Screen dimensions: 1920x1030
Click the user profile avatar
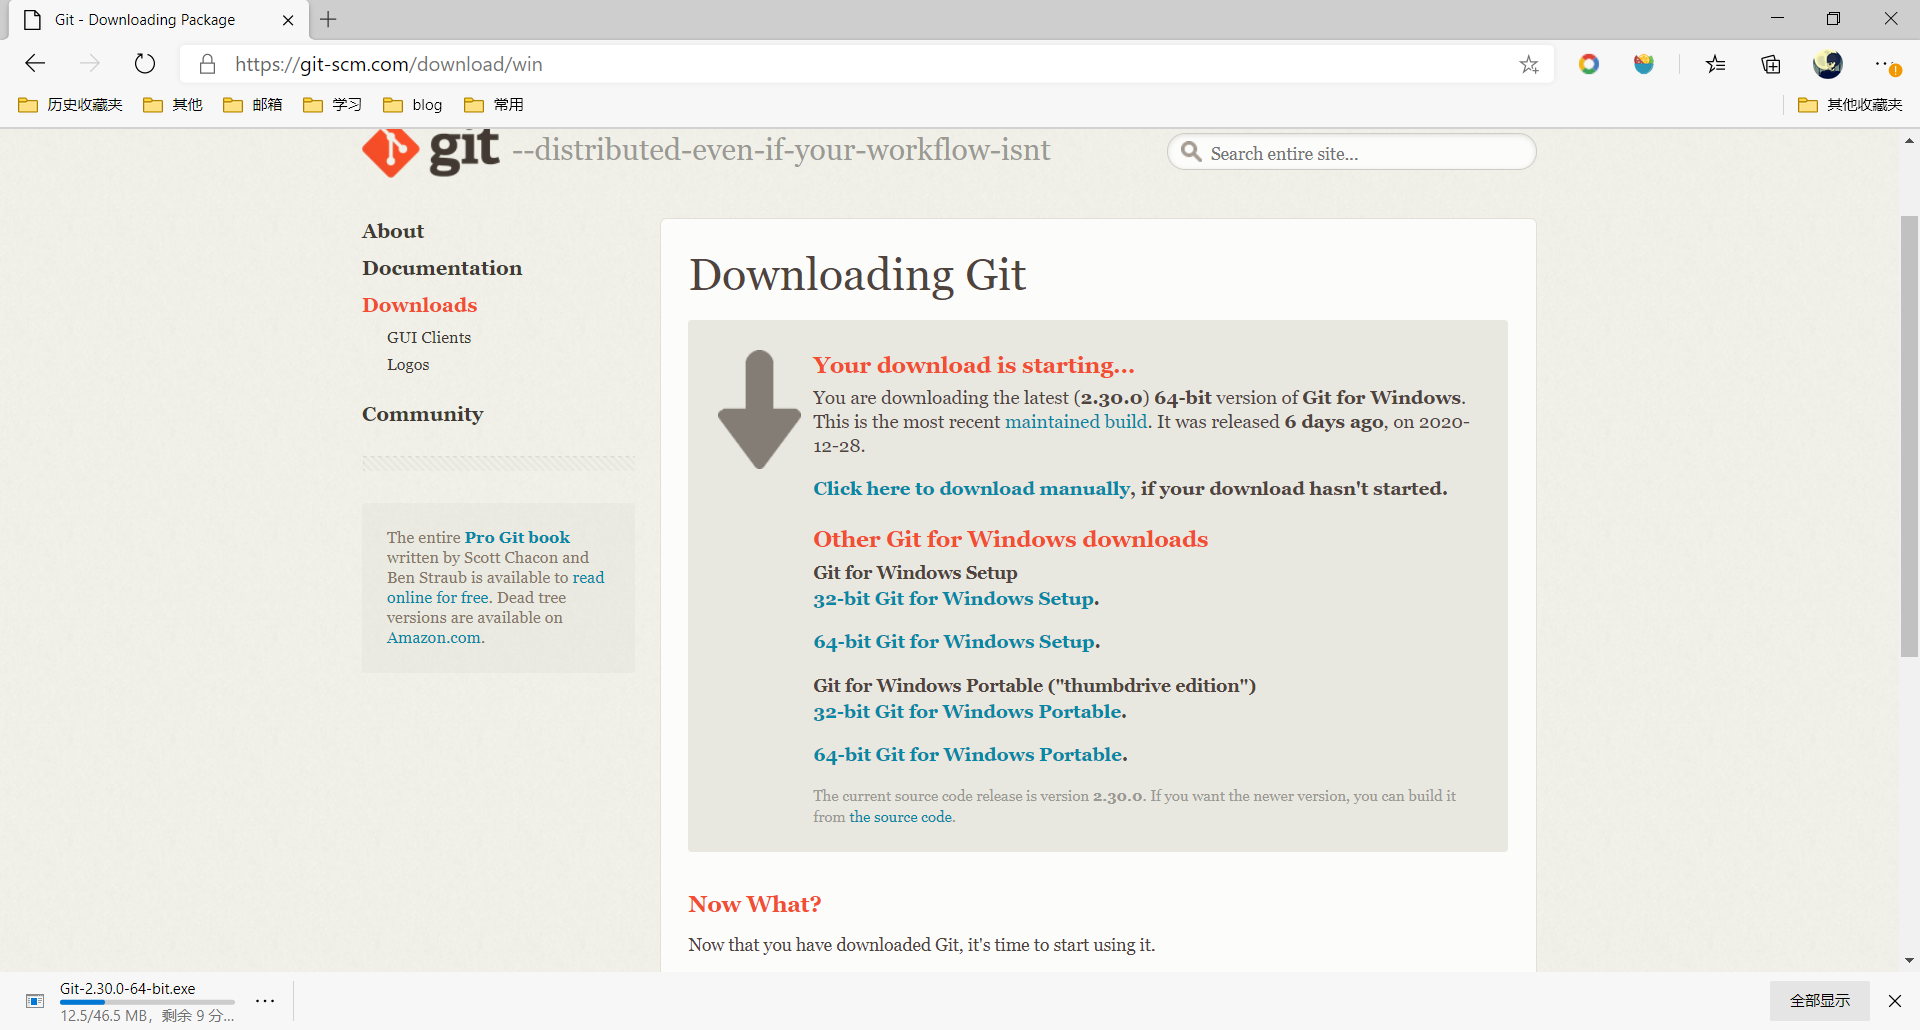(1828, 65)
